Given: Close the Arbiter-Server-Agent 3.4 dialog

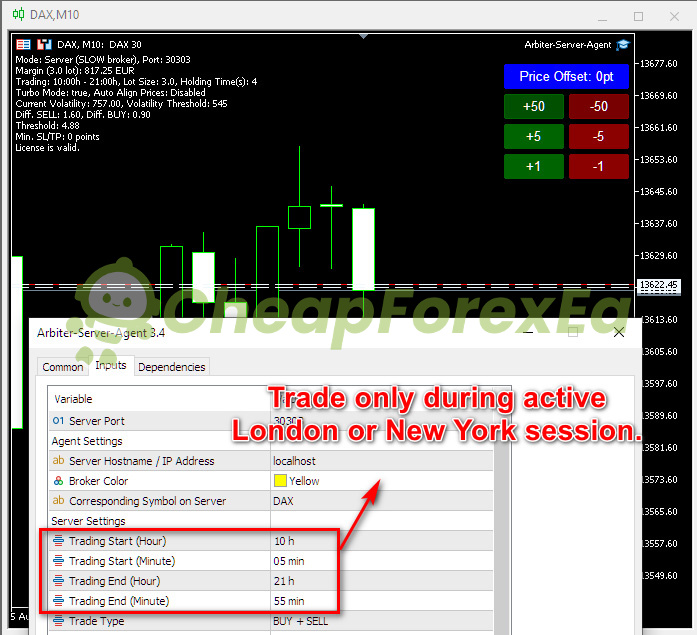Looking at the screenshot, I should pos(619,332).
